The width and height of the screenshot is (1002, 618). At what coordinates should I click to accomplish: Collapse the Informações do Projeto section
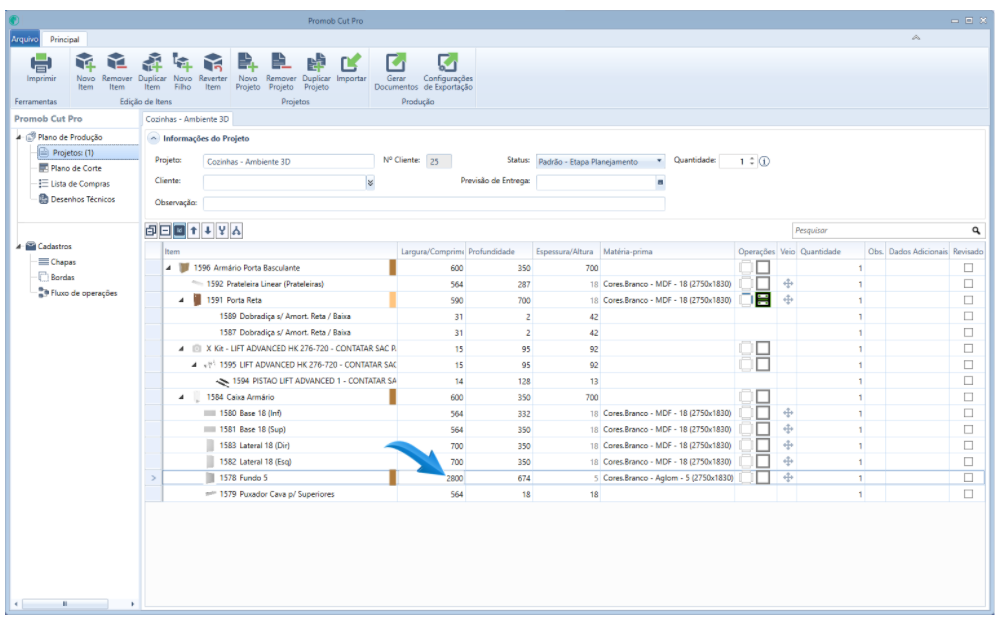click(153, 138)
